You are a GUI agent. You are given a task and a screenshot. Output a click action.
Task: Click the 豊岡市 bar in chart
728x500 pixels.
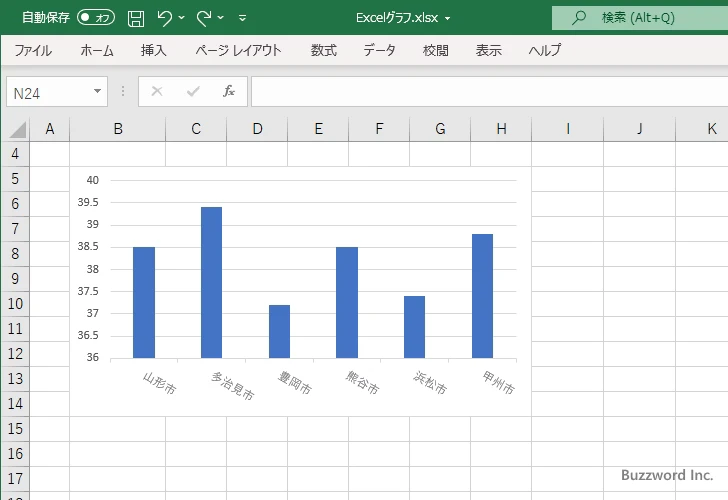280,331
